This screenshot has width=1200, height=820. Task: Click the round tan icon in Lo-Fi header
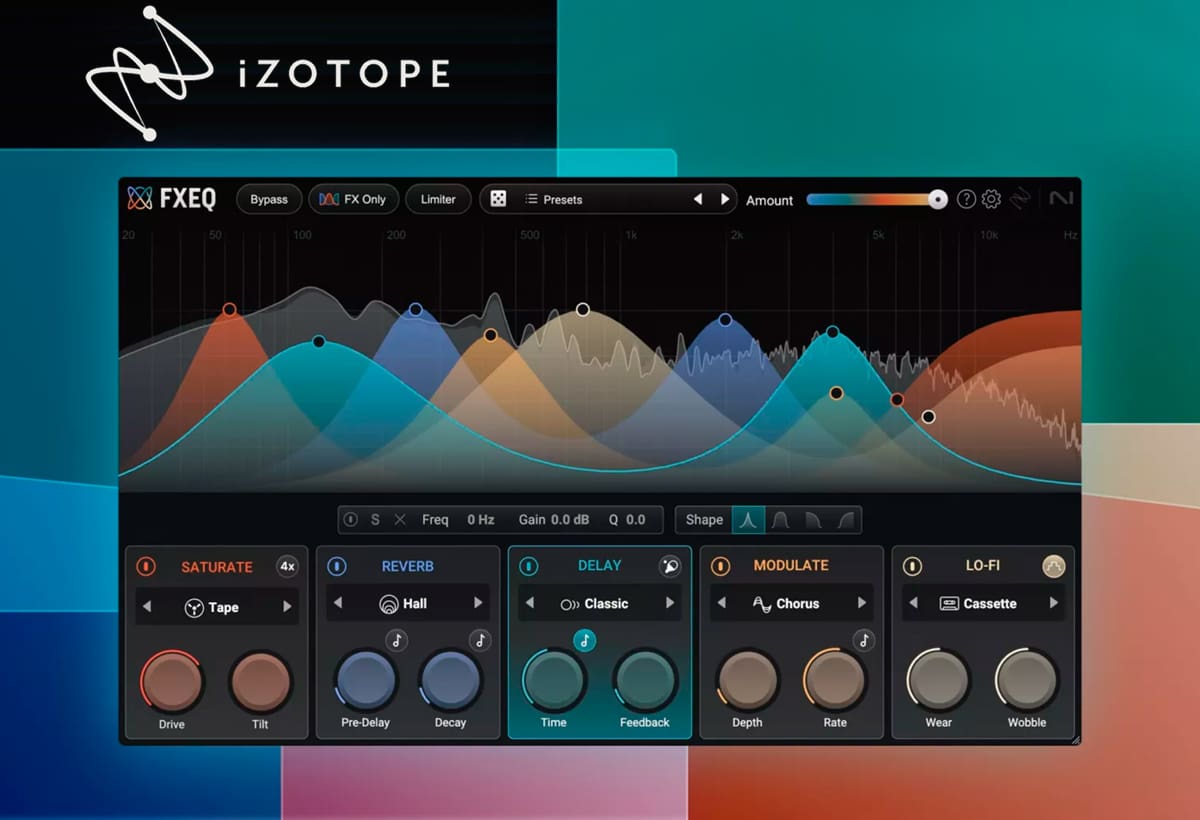[1054, 566]
